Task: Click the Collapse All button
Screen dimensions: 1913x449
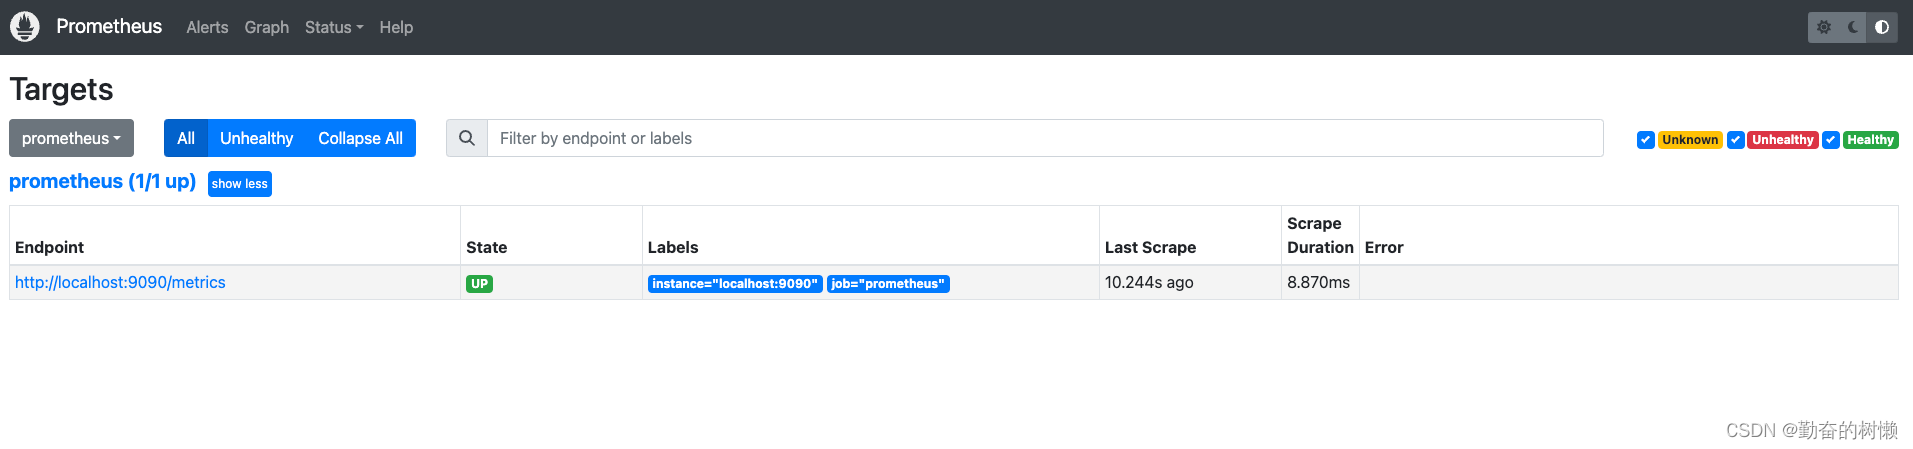Action: (x=360, y=138)
